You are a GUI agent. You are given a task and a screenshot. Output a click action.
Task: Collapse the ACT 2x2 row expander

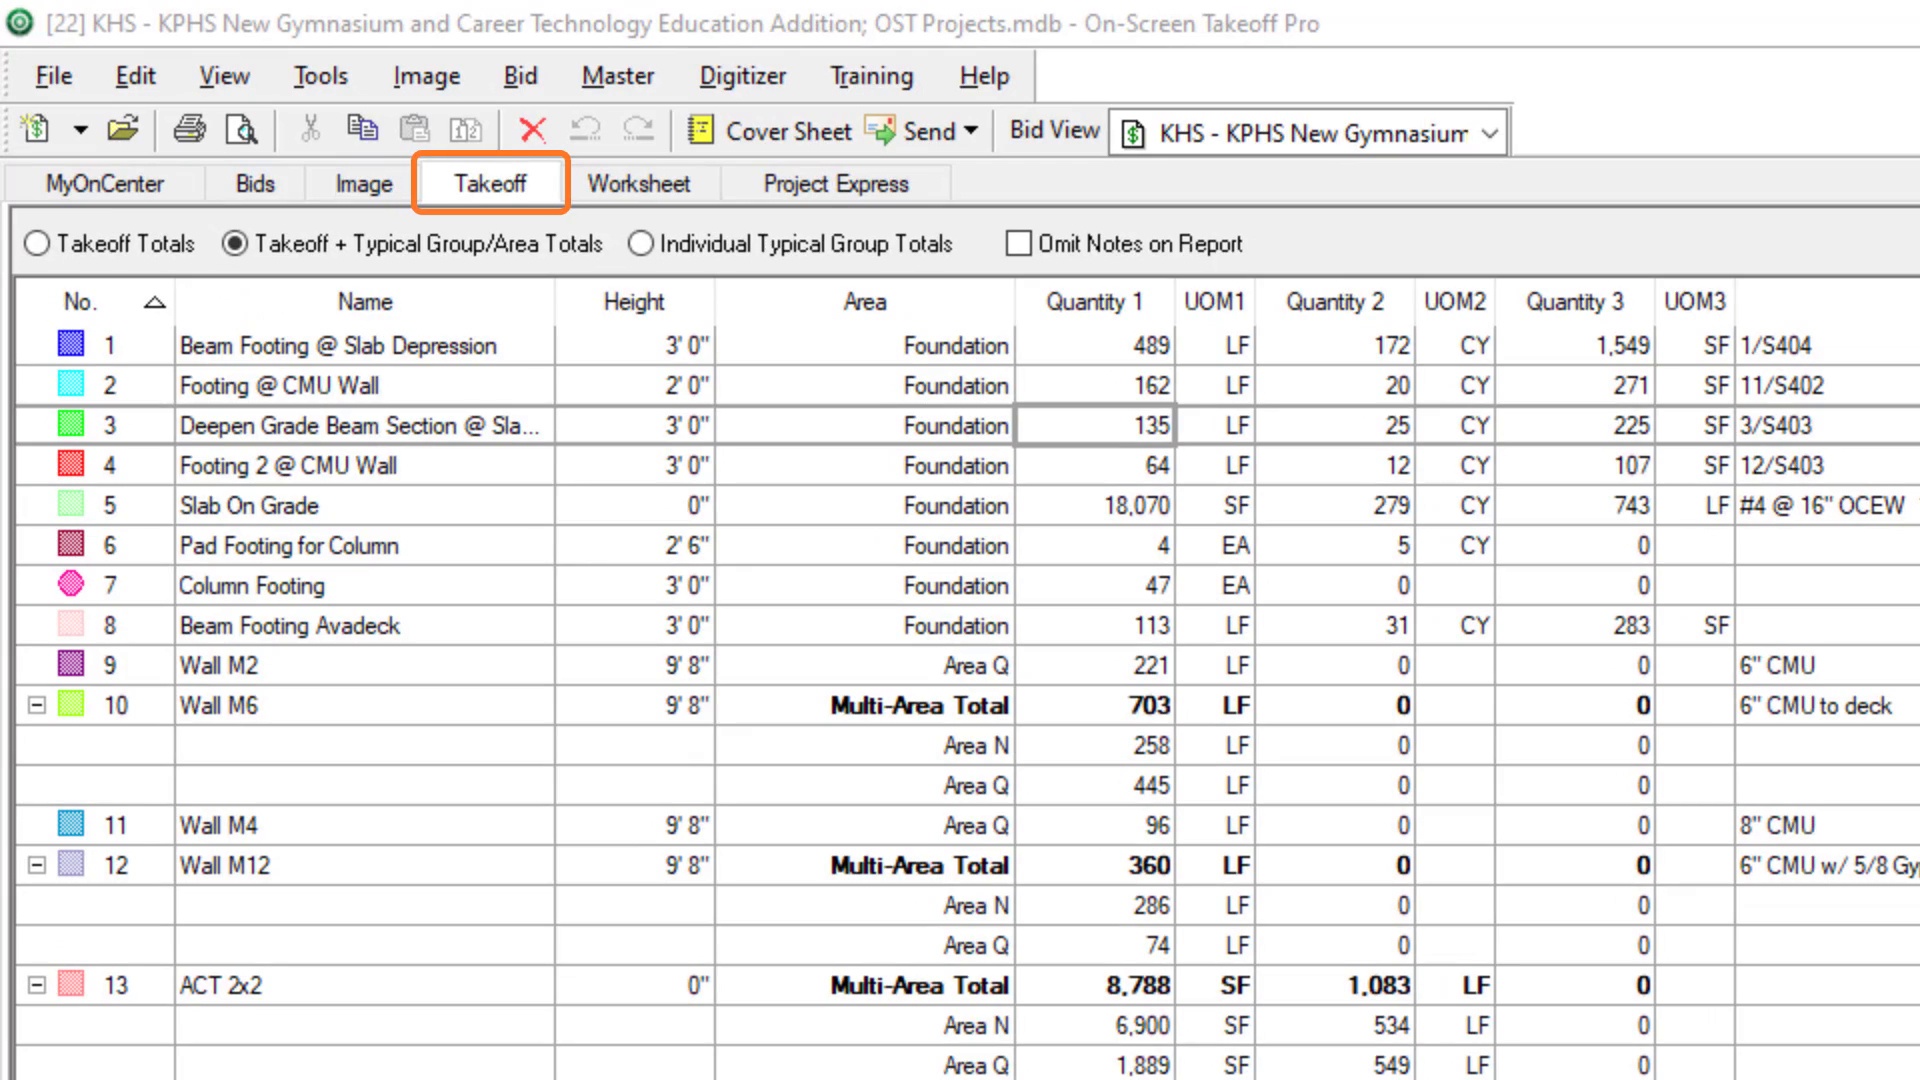[37, 985]
